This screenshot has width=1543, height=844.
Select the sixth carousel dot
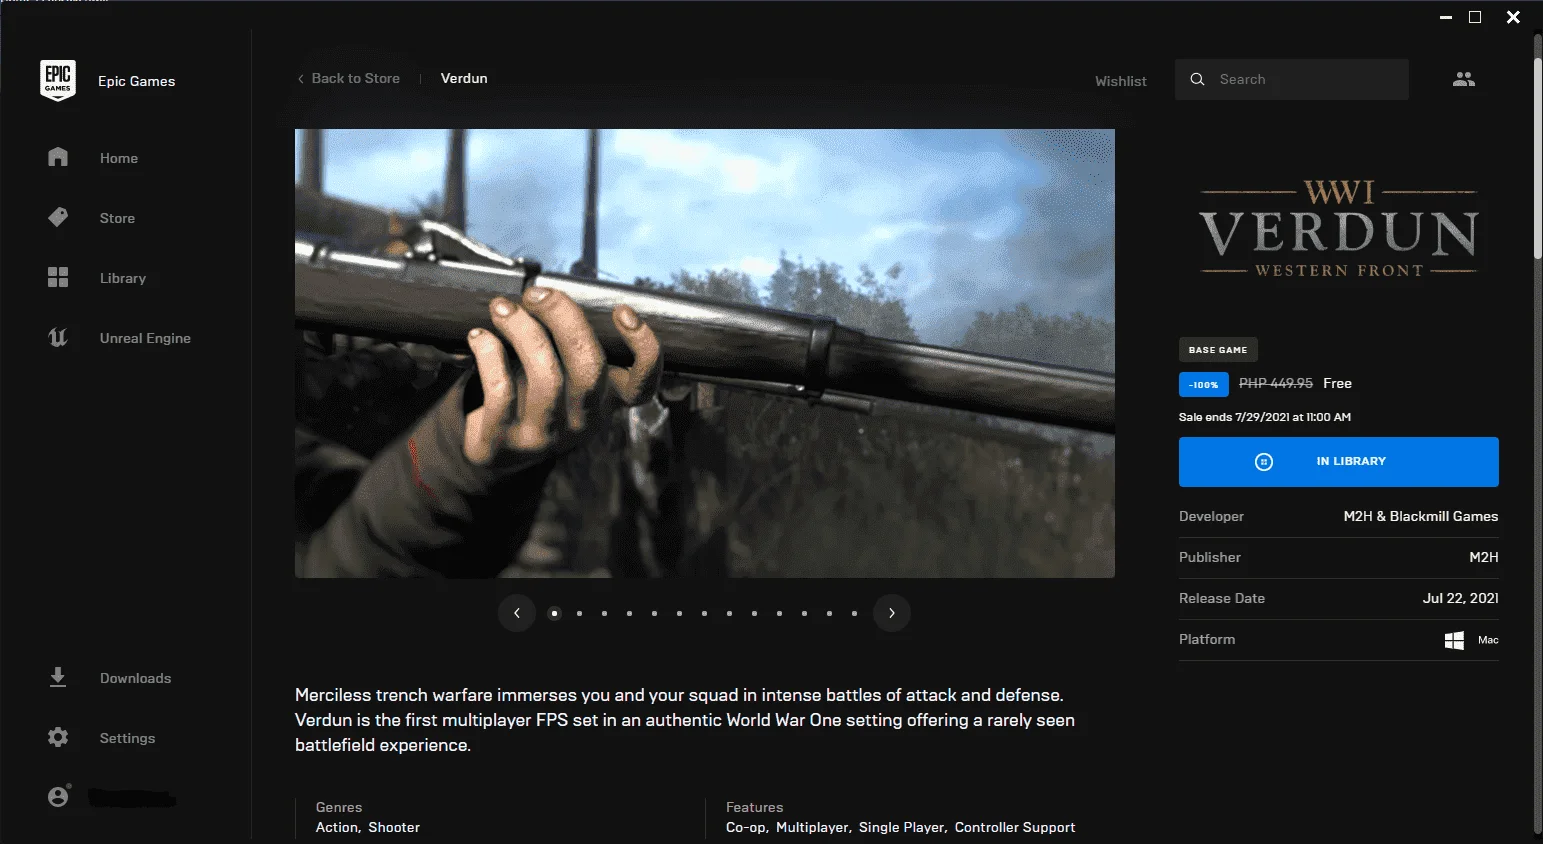(x=679, y=613)
